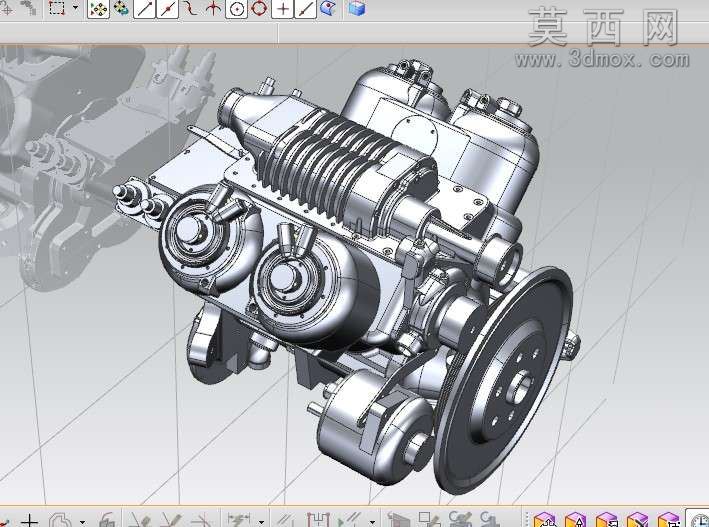This screenshot has width=709, height=527.
Task: Click the Point on Face icon
Action: point(328,8)
